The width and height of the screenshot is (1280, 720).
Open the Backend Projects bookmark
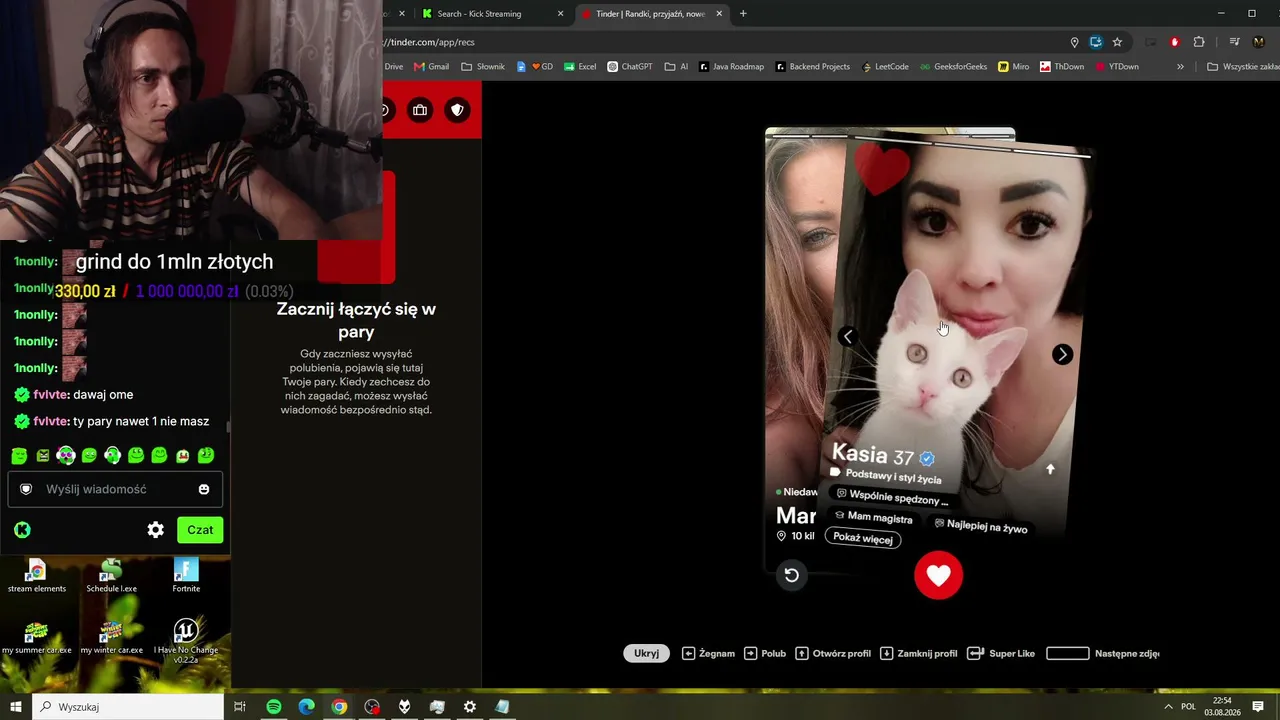click(x=812, y=67)
